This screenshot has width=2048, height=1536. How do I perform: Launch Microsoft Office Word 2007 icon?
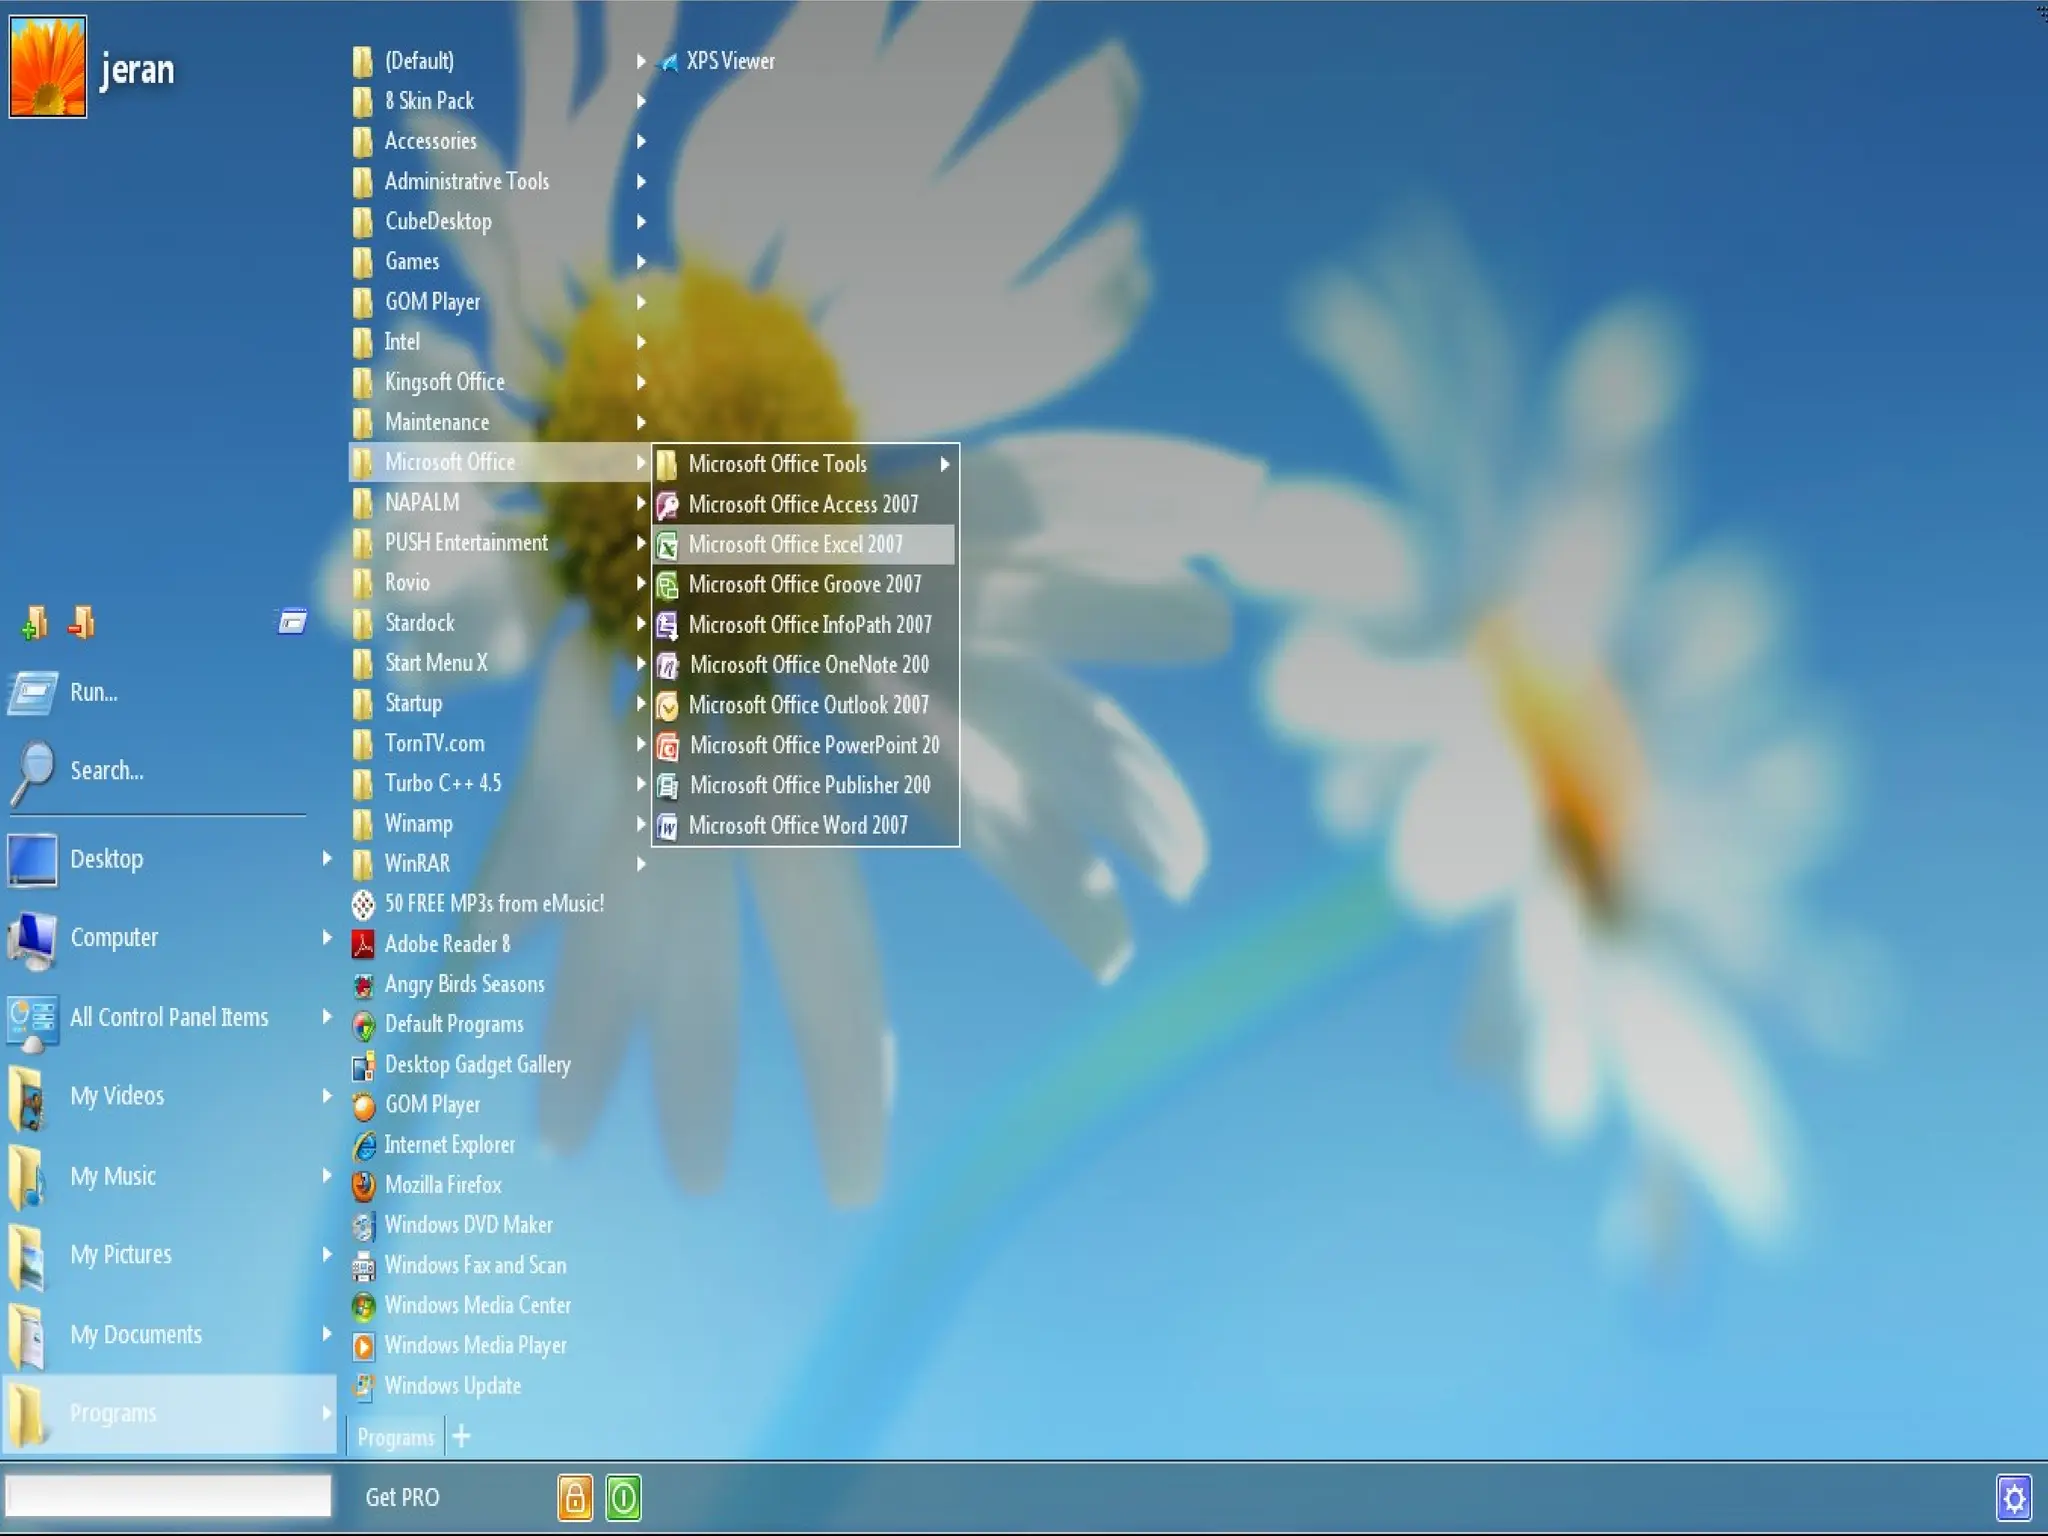(667, 826)
